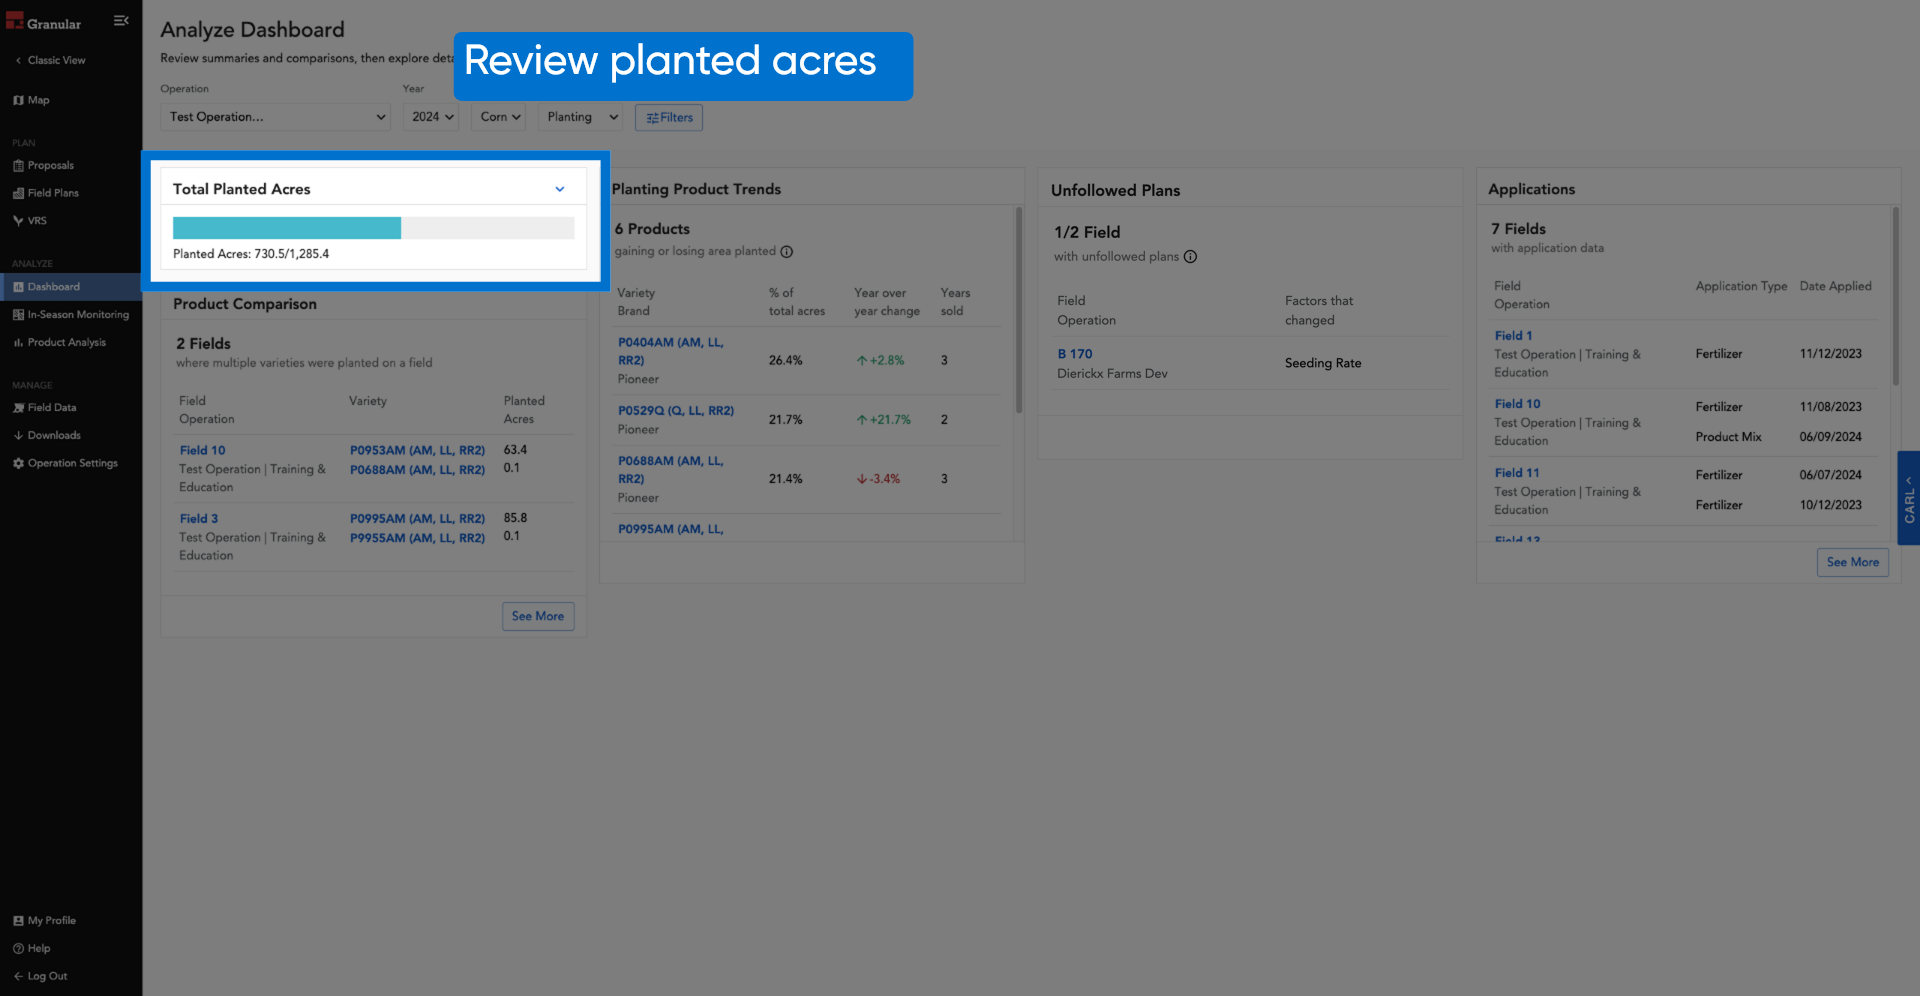Open P9955AM variety link

[417, 538]
